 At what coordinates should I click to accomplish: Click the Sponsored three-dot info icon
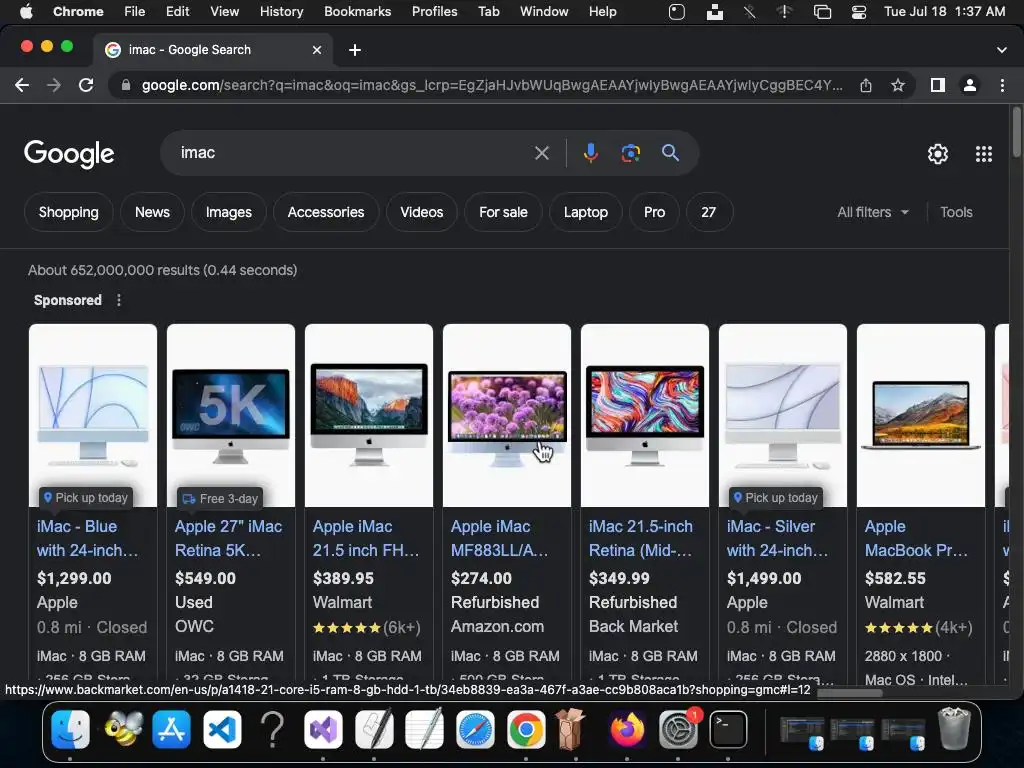[118, 300]
